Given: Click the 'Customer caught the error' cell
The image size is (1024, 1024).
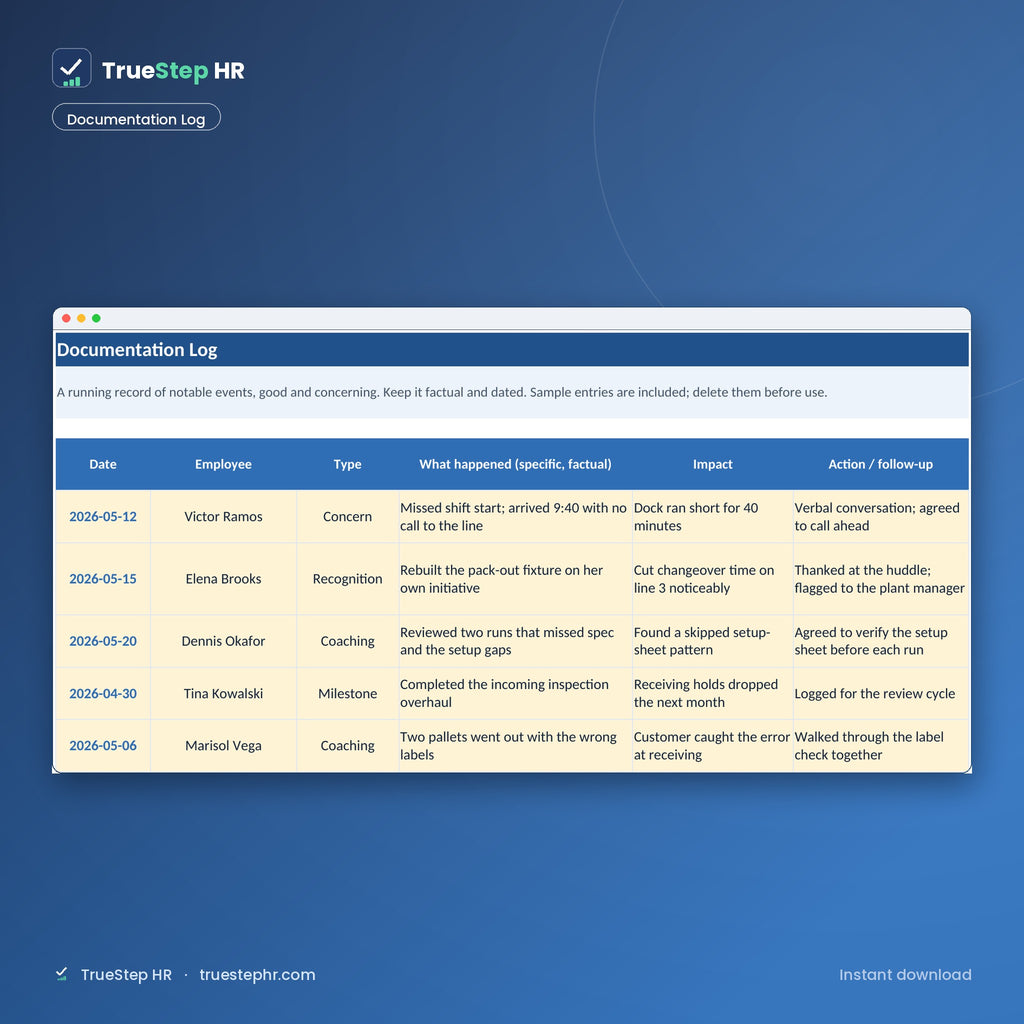Looking at the screenshot, I should coord(712,746).
